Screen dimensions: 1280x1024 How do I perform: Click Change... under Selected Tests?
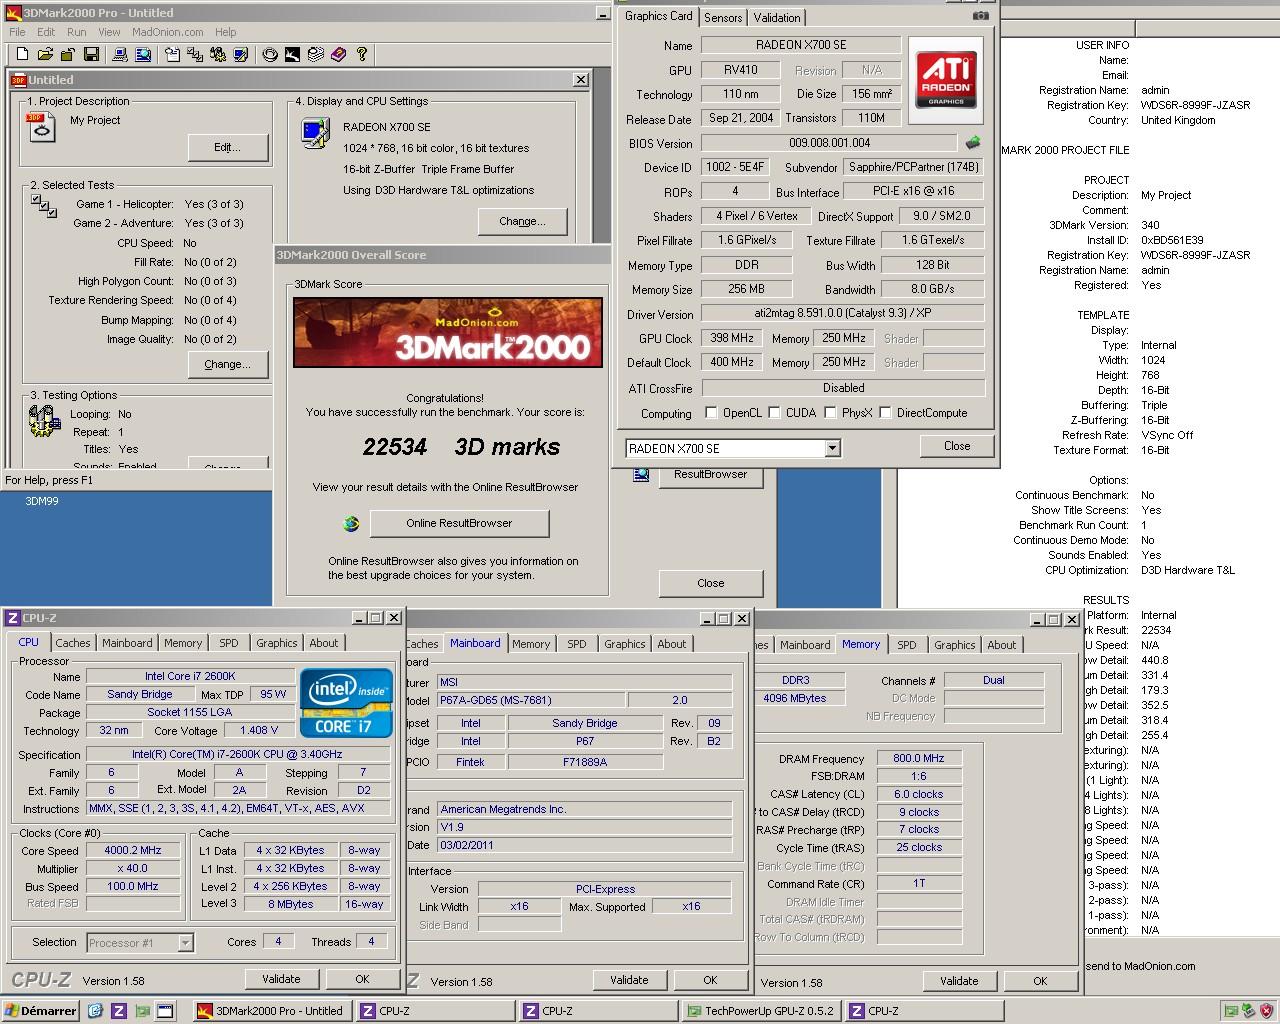228,364
